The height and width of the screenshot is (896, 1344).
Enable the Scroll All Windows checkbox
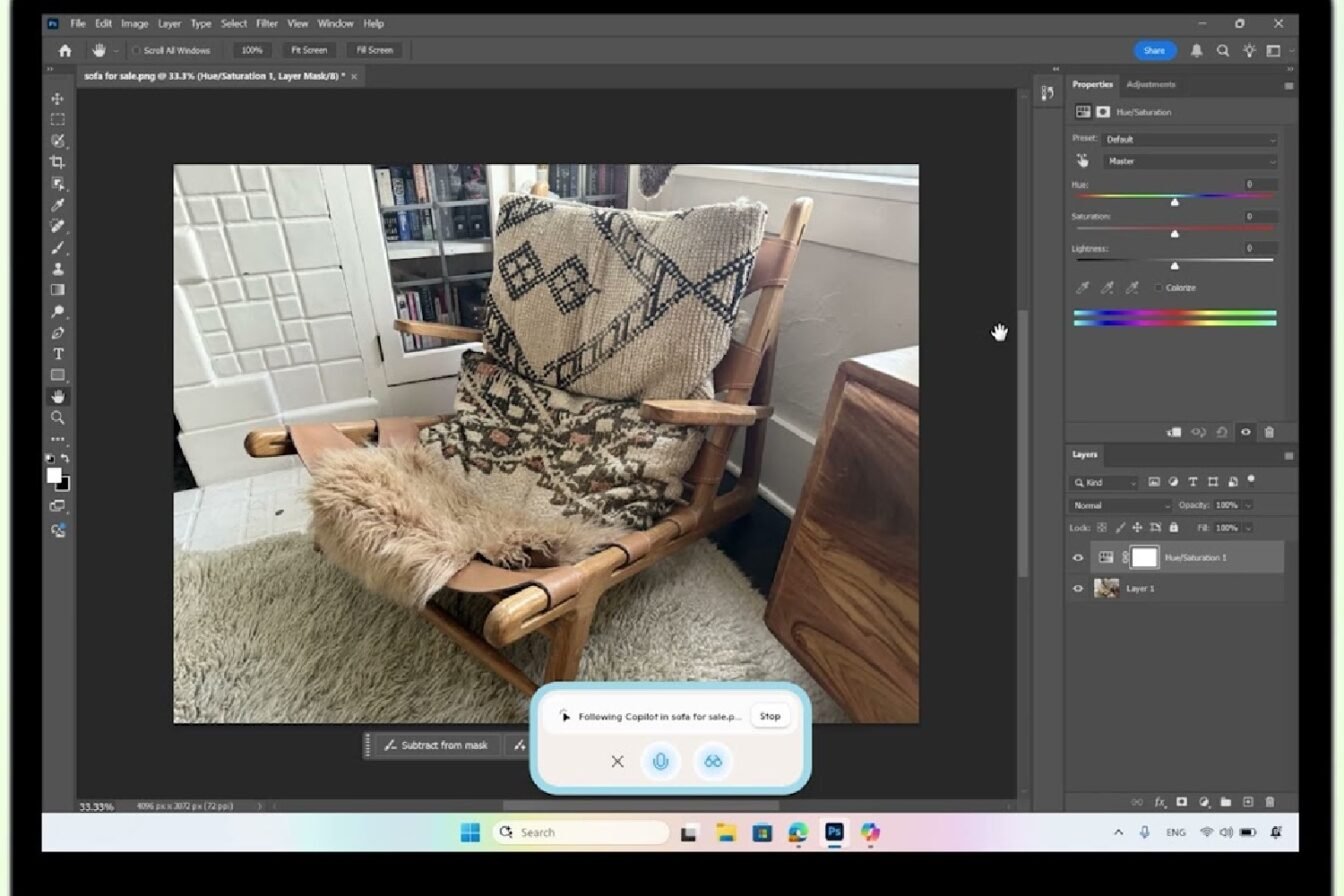click(x=136, y=50)
